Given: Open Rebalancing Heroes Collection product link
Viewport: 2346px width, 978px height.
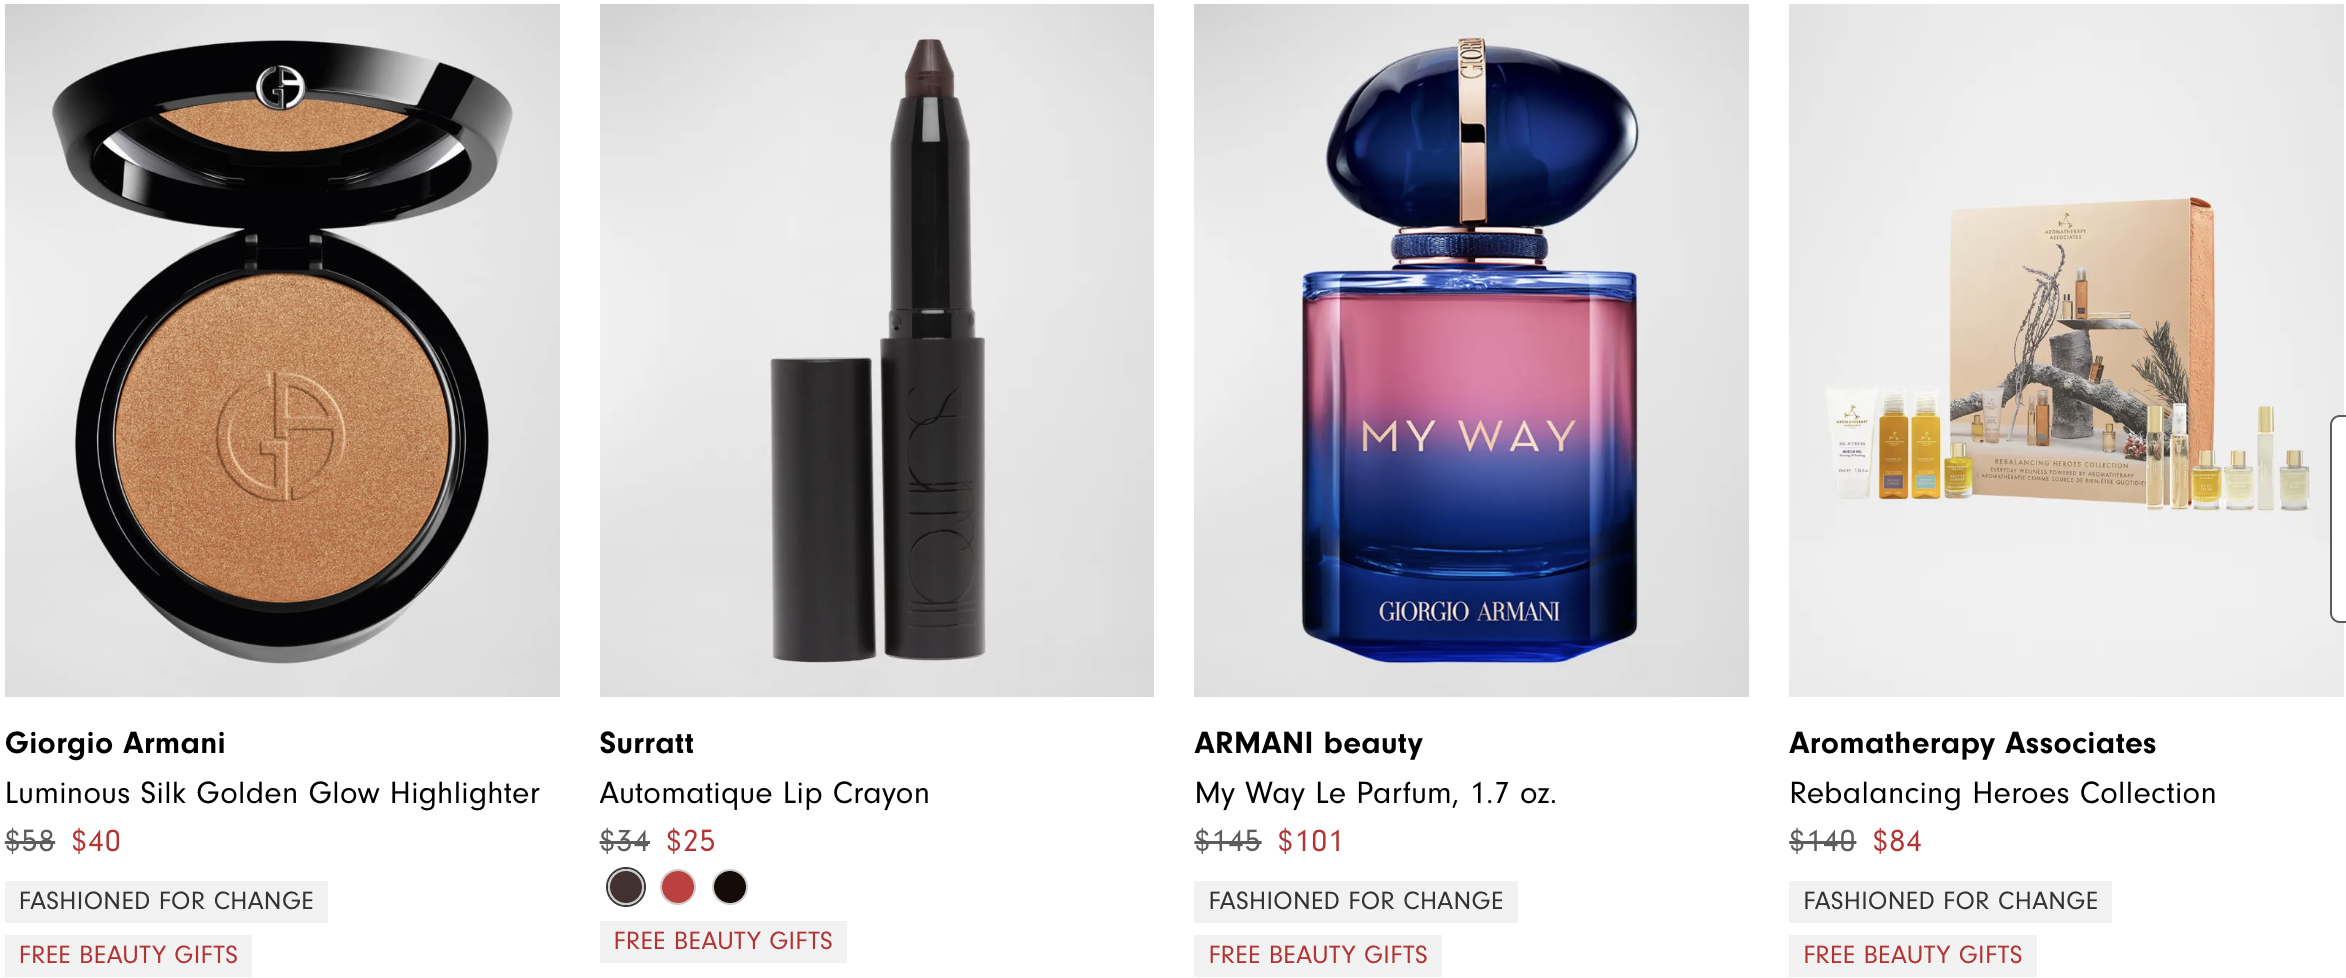Looking at the screenshot, I should 2002,793.
